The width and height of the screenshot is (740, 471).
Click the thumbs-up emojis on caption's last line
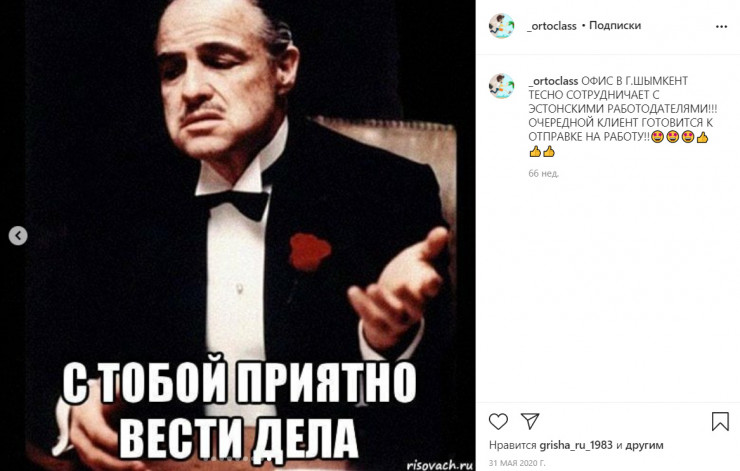coord(542,151)
